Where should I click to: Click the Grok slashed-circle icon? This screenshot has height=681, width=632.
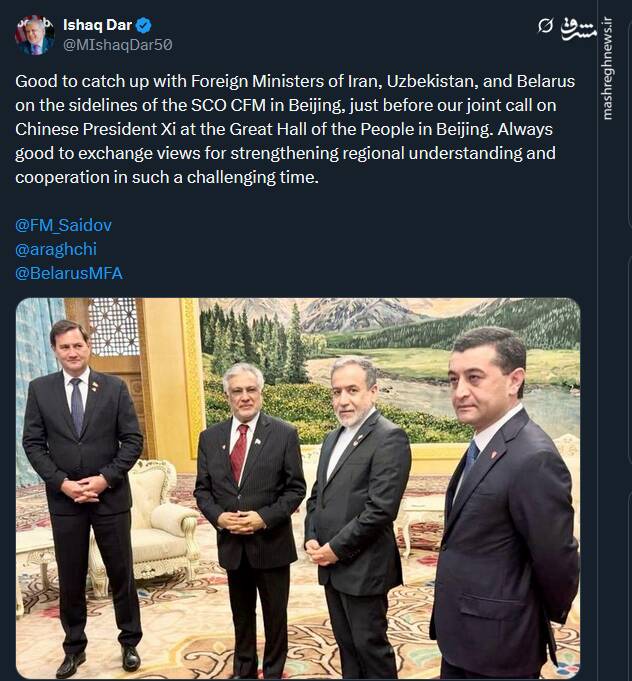tap(545, 25)
